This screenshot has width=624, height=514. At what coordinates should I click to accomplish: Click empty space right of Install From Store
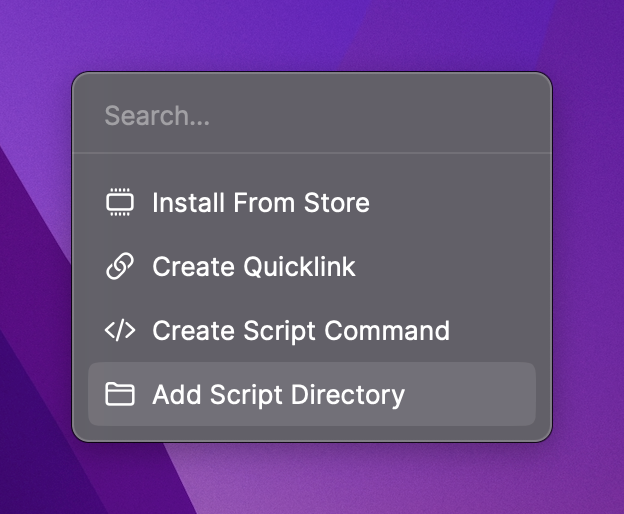point(460,203)
